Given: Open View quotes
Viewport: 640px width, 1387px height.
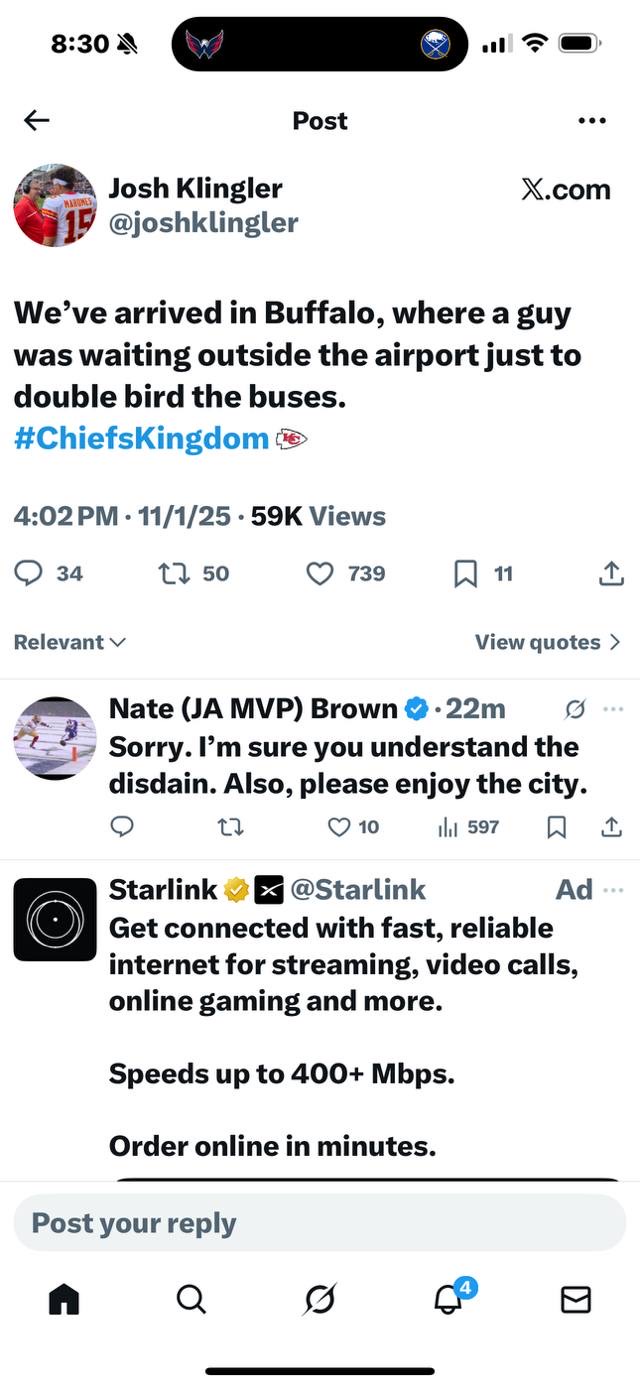Looking at the screenshot, I should click(548, 642).
